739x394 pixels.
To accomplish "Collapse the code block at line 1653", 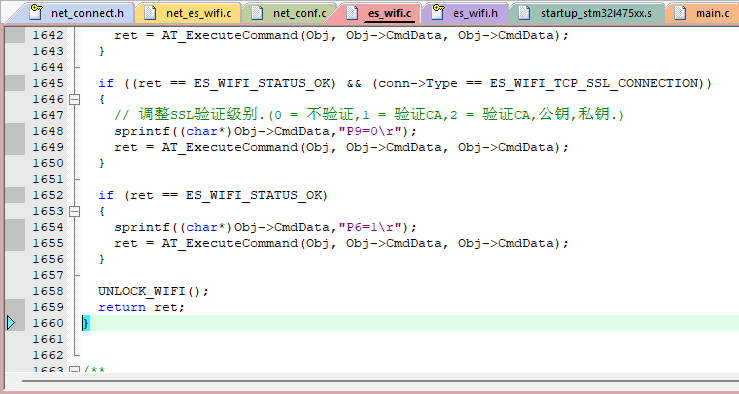I will point(74,211).
